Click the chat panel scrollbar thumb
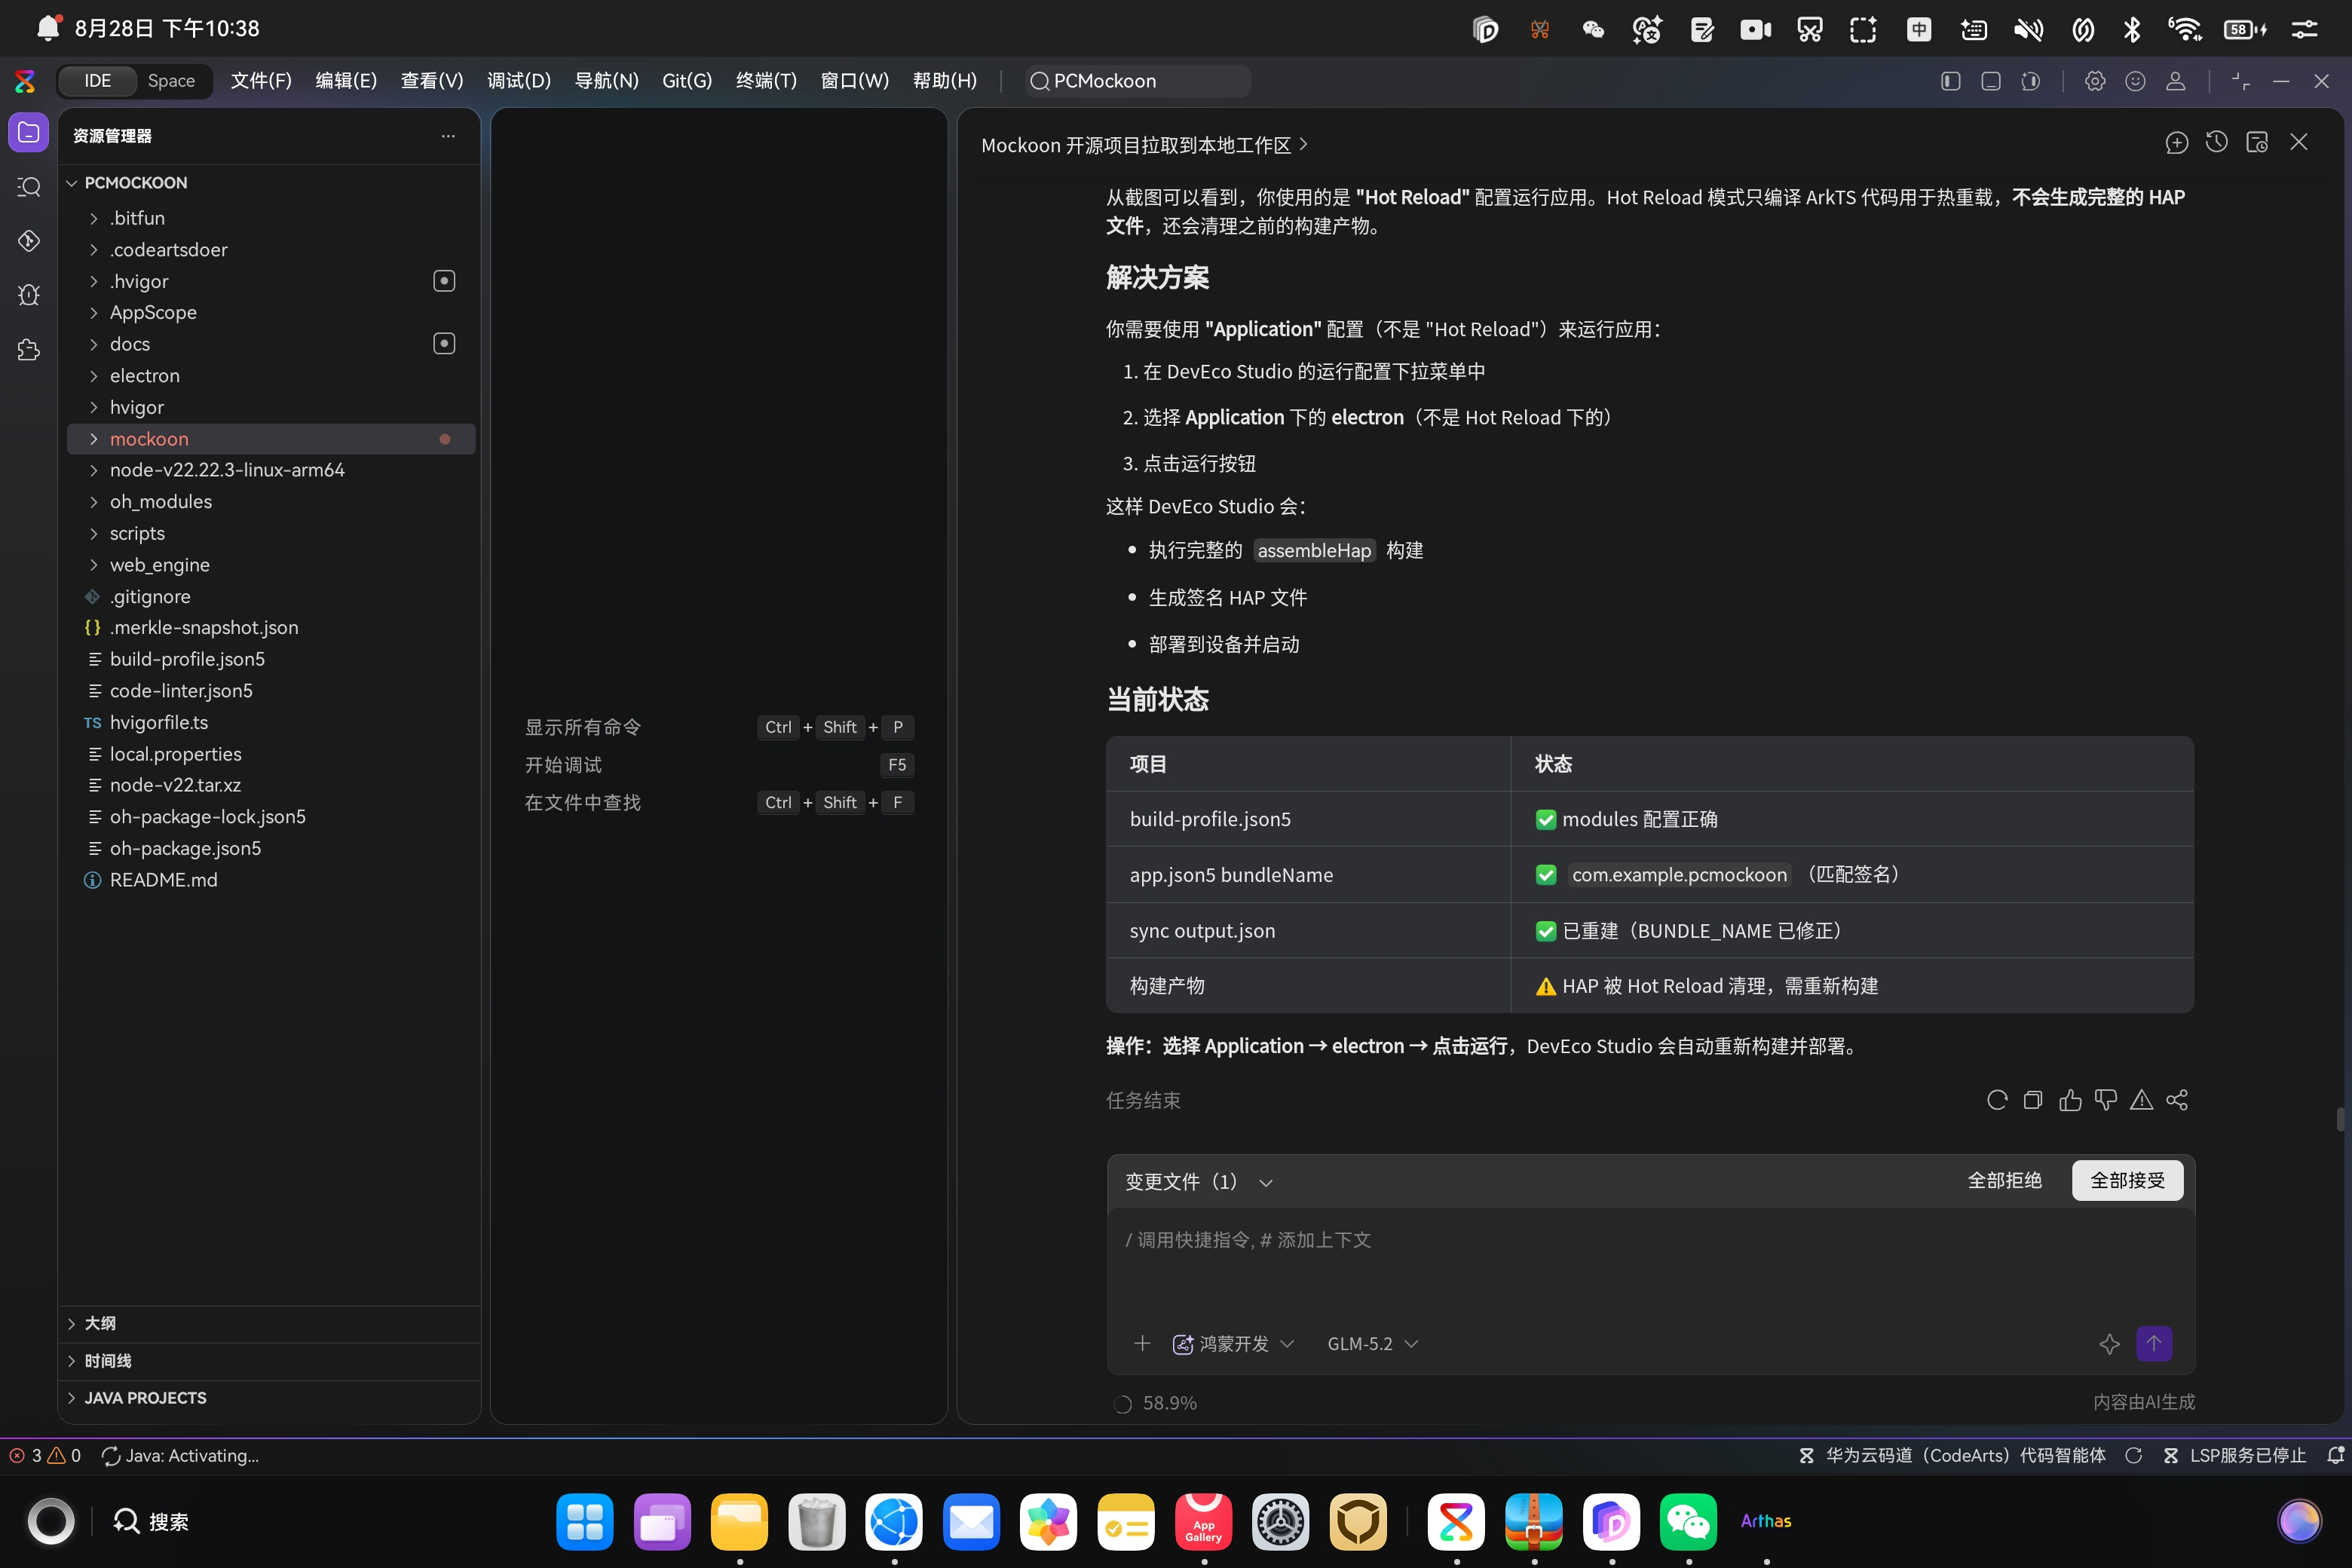 [2340, 1119]
